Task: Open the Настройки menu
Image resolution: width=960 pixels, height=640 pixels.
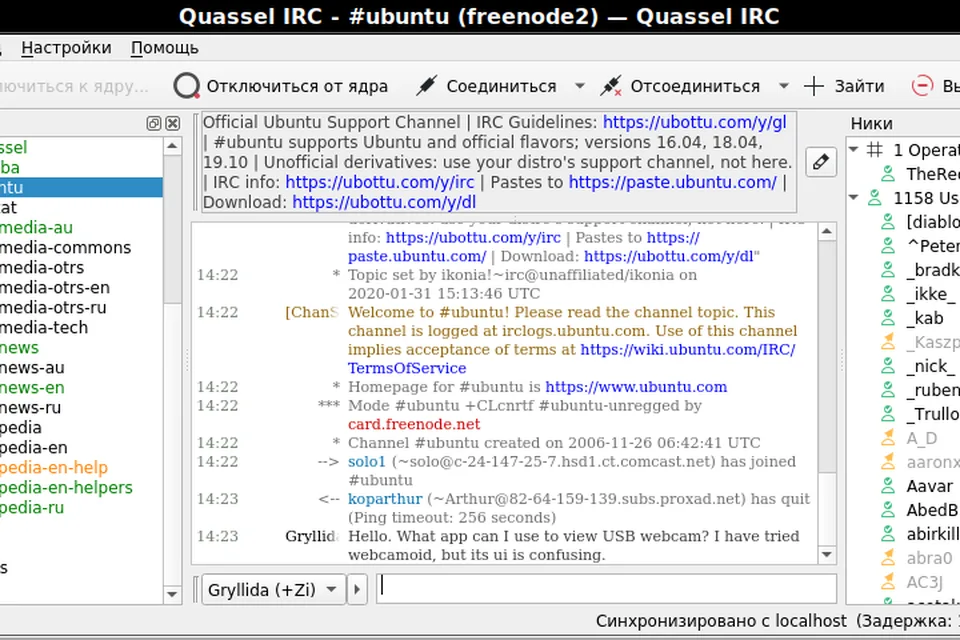Action: click(x=66, y=48)
